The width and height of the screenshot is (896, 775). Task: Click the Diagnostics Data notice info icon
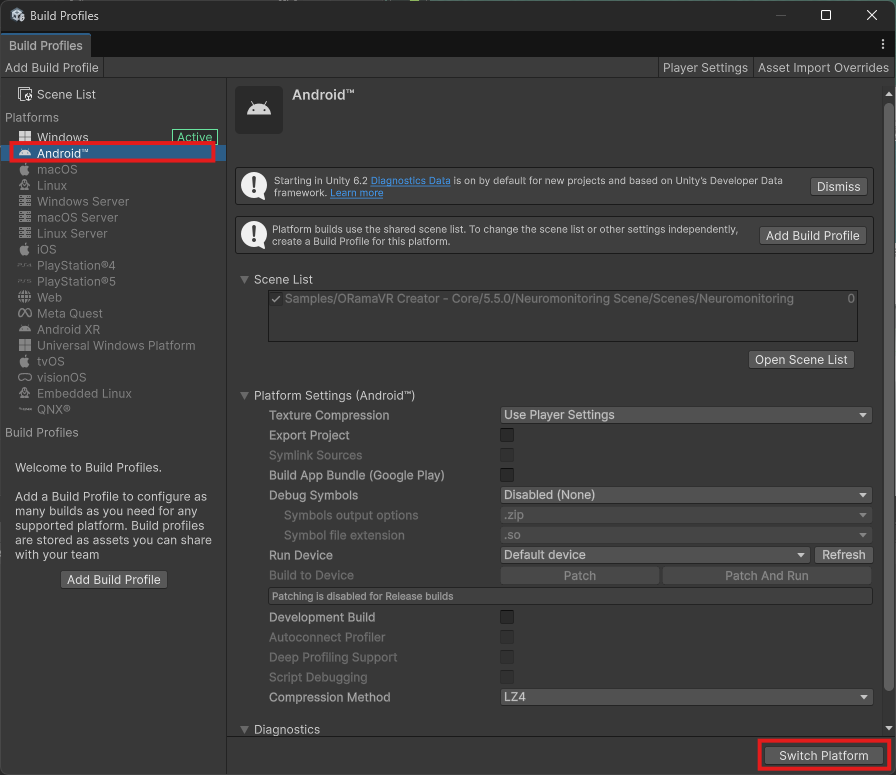coord(254,186)
